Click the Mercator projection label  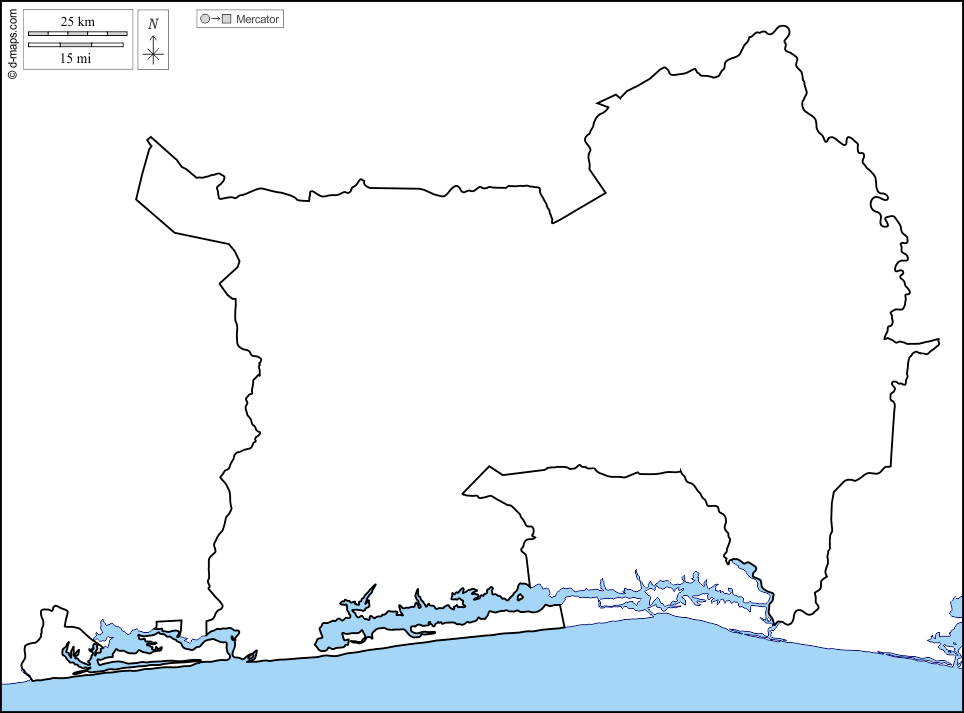click(257, 19)
